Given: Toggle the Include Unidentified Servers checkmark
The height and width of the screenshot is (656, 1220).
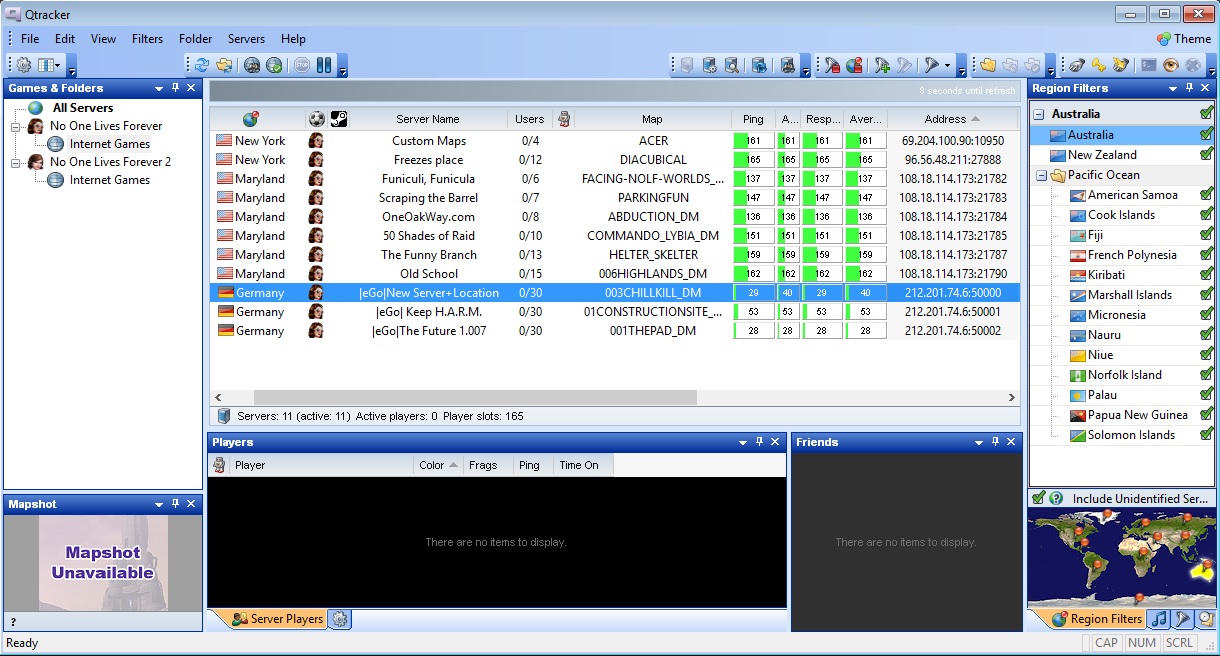Looking at the screenshot, I should pyautogui.click(x=1039, y=498).
